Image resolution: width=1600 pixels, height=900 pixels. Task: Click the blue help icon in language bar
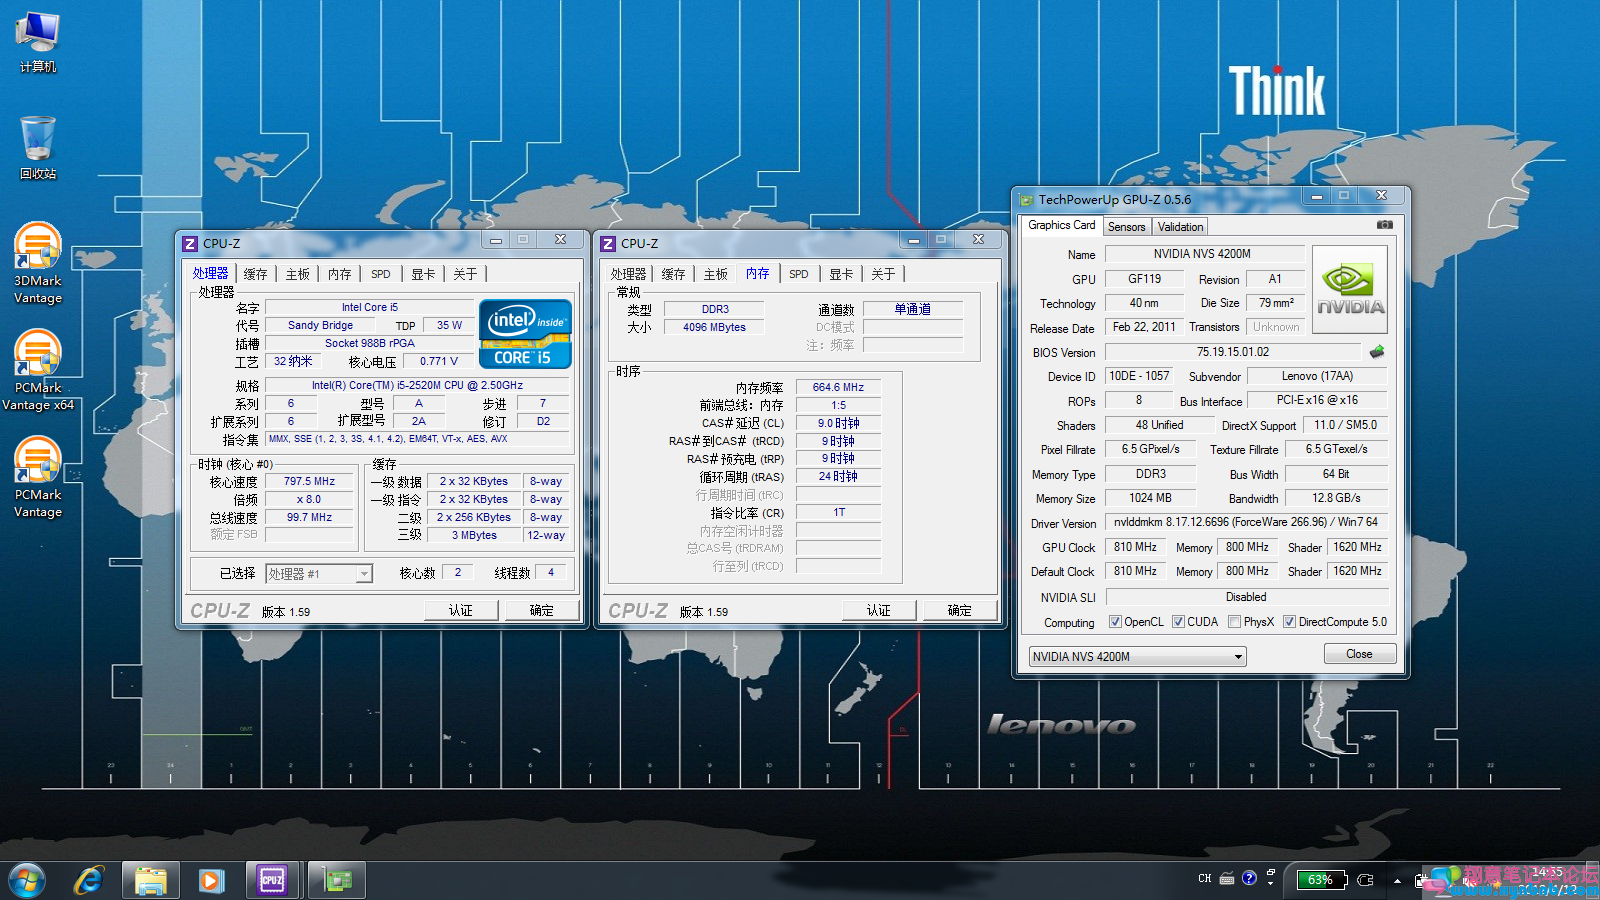[x=1249, y=878]
